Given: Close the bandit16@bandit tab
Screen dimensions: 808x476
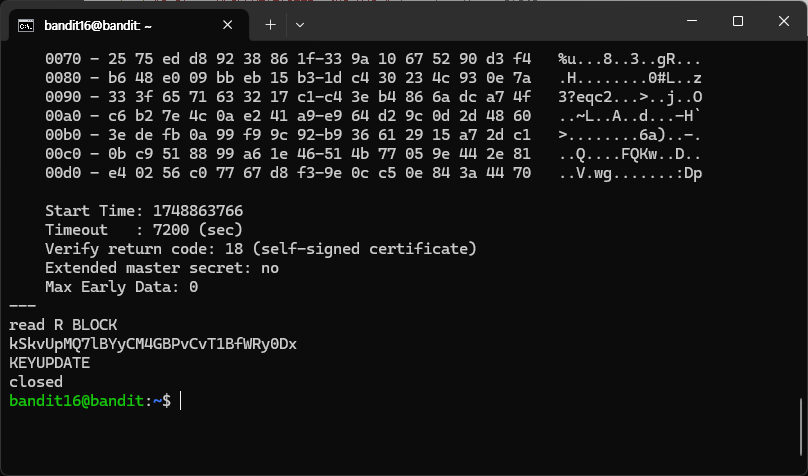Looking at the screenshot, I should coord(227,25).
